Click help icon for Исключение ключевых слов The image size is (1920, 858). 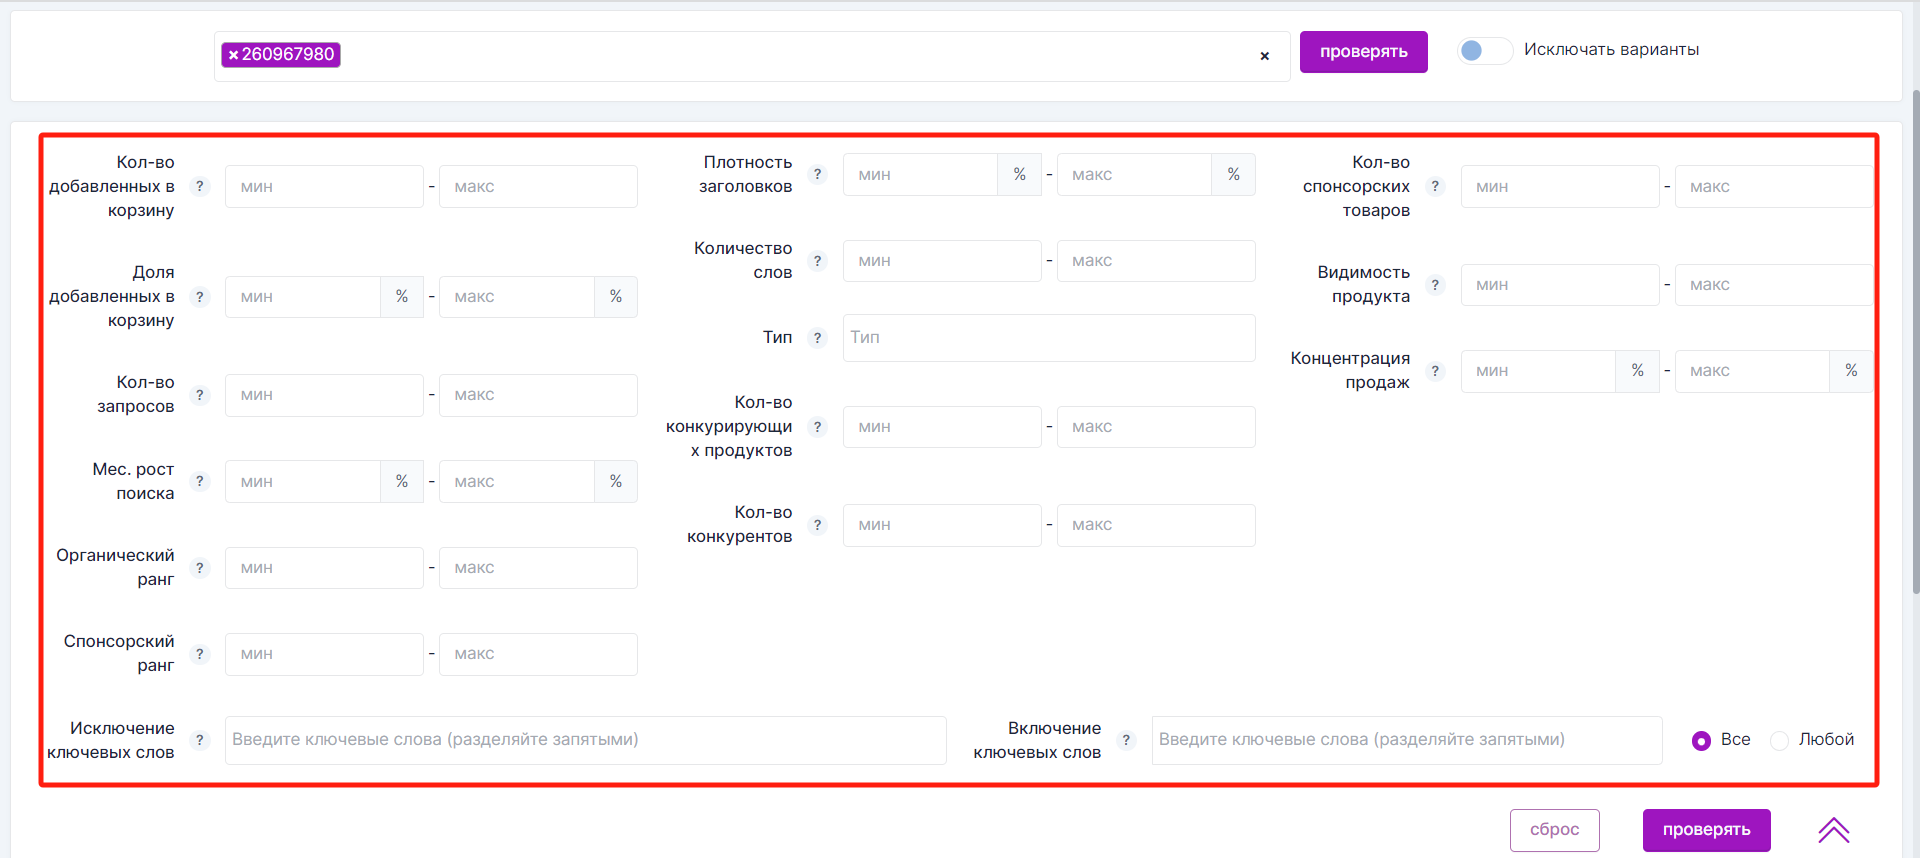[200, 740]
